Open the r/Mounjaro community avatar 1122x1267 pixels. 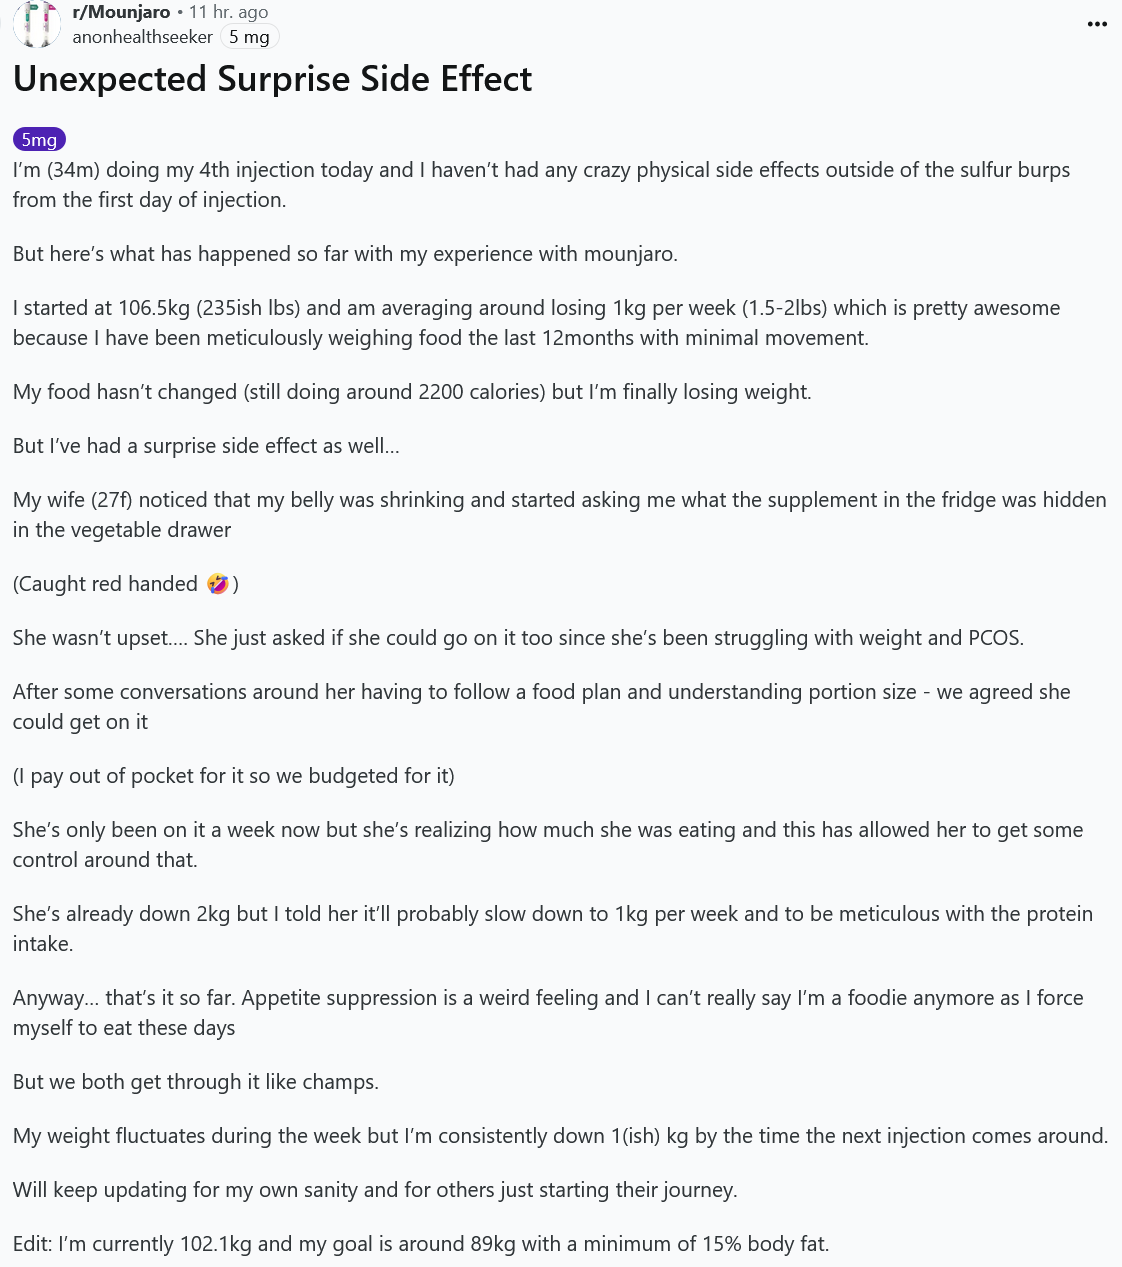click(x=37, y=24)
